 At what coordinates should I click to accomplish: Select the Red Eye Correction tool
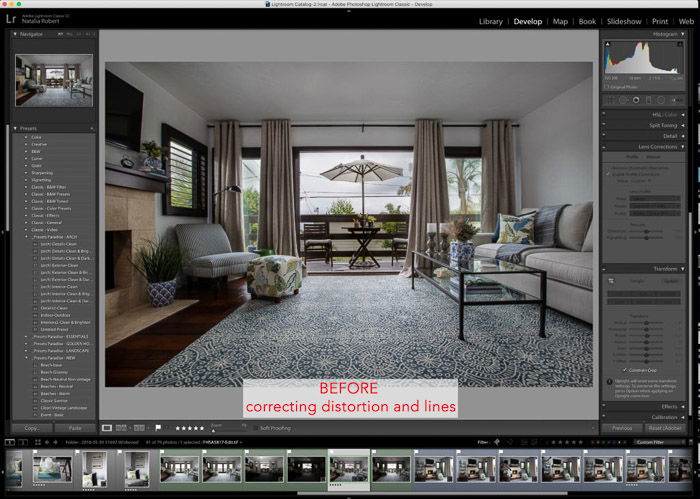click(636, 100)
